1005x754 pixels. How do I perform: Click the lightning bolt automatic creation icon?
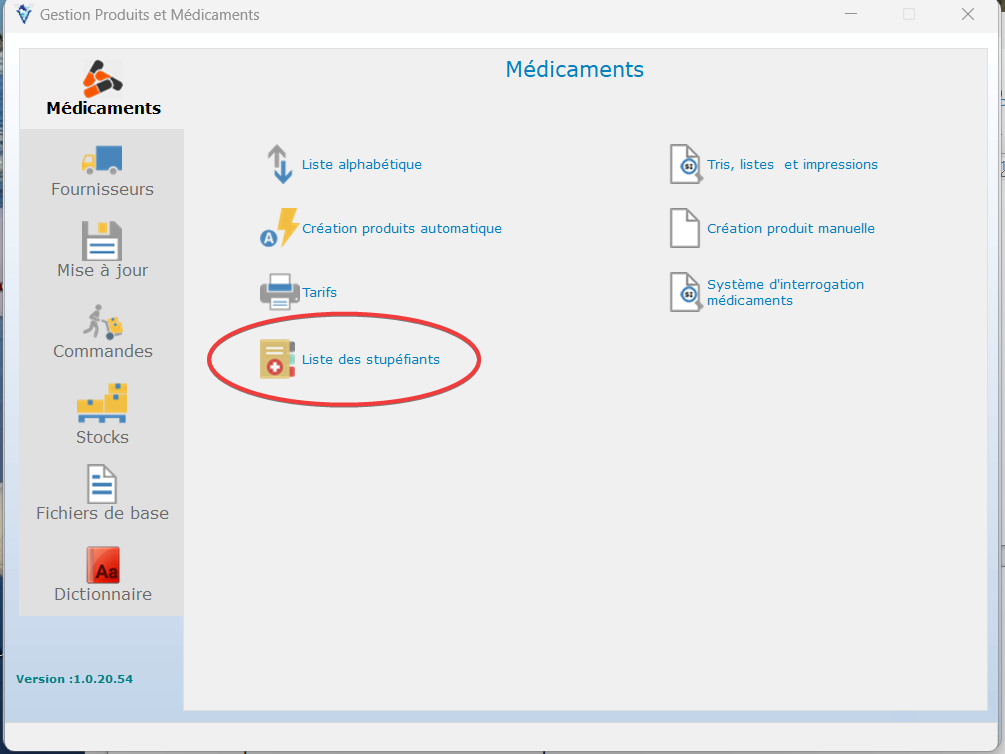[279, 228]
